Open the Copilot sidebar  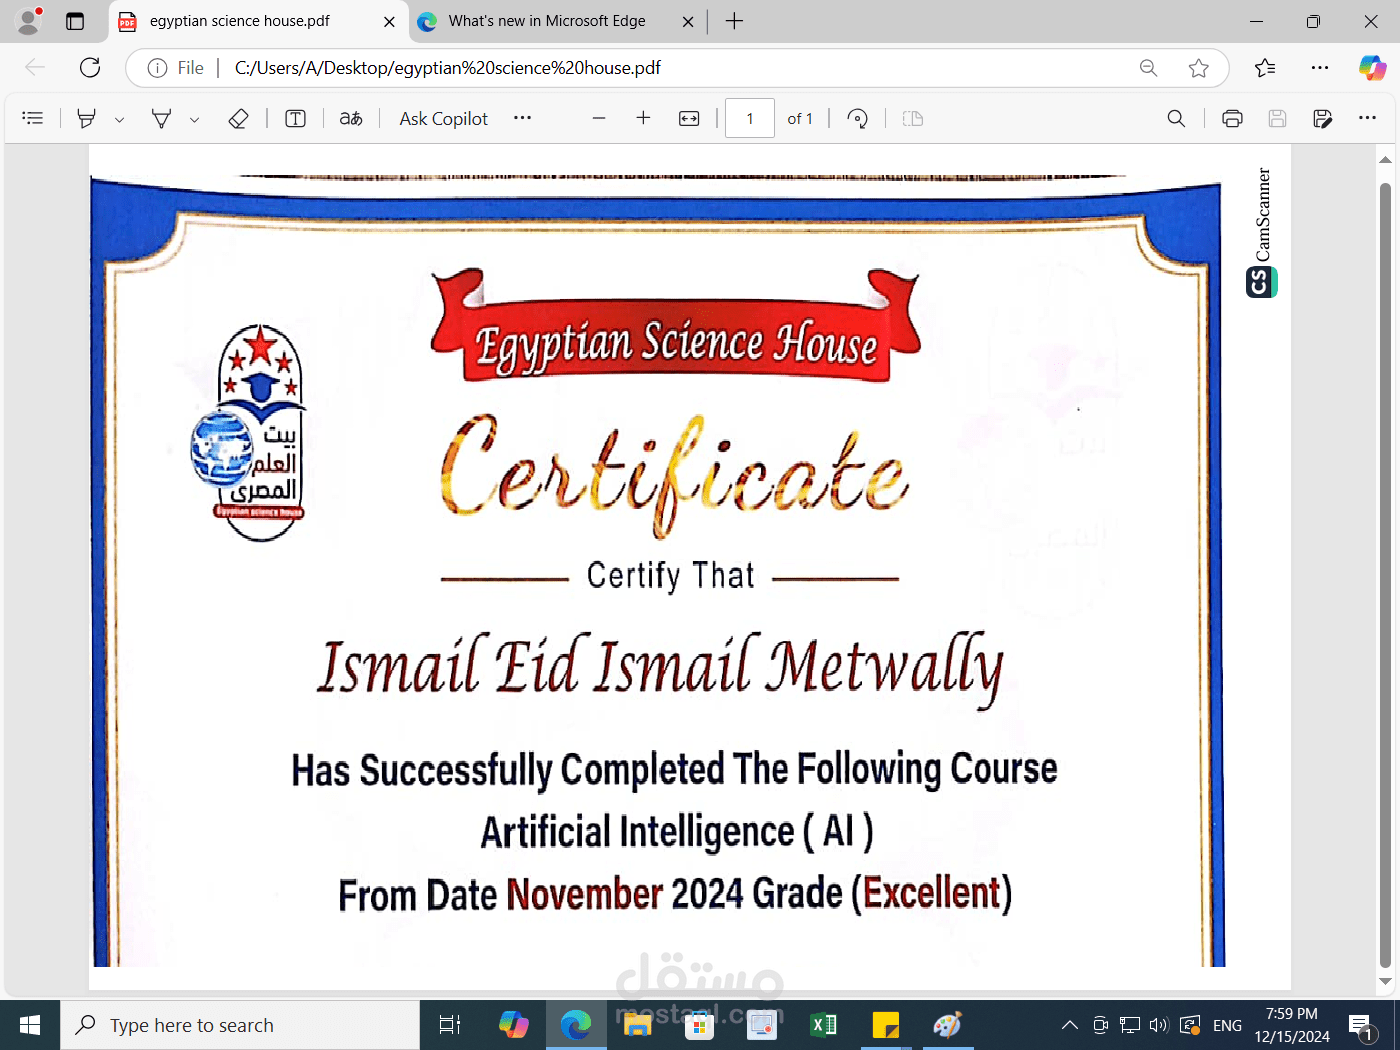(1372, 67)
